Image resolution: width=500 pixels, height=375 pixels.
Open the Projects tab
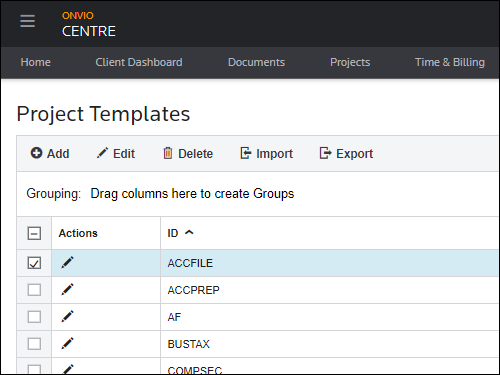pyautogui.click(x=350, y=62)
